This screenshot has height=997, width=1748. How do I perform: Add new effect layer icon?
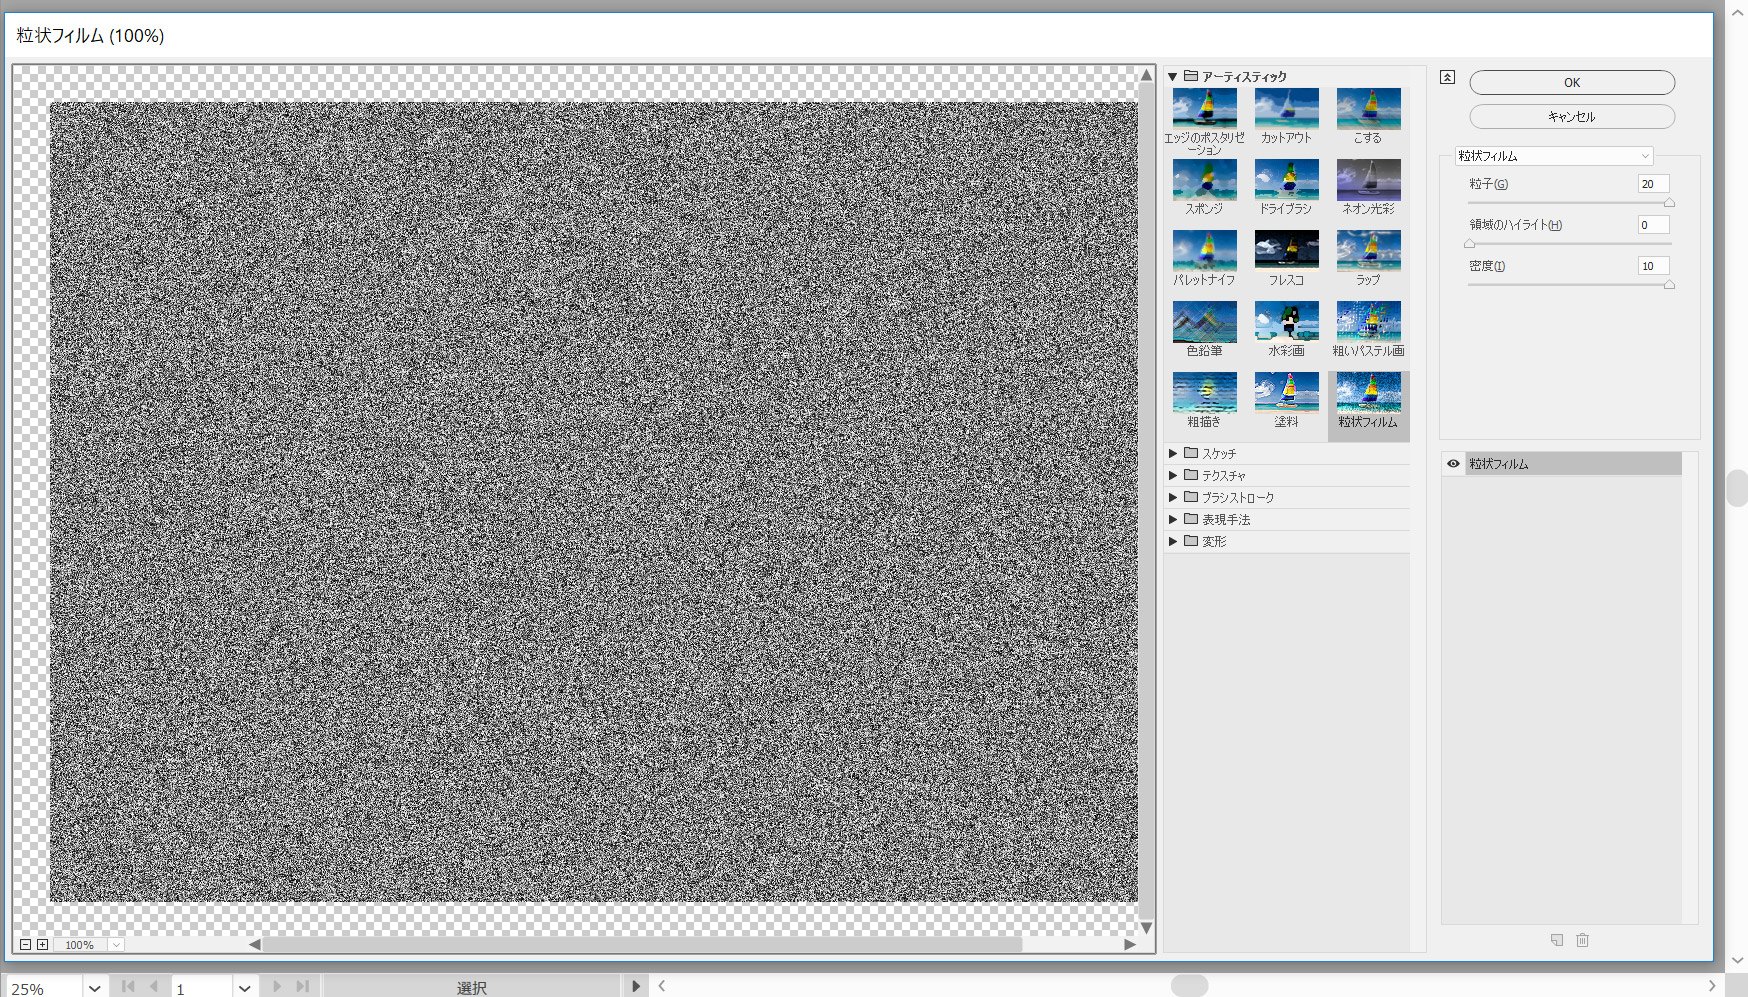tap(1557, 940)
